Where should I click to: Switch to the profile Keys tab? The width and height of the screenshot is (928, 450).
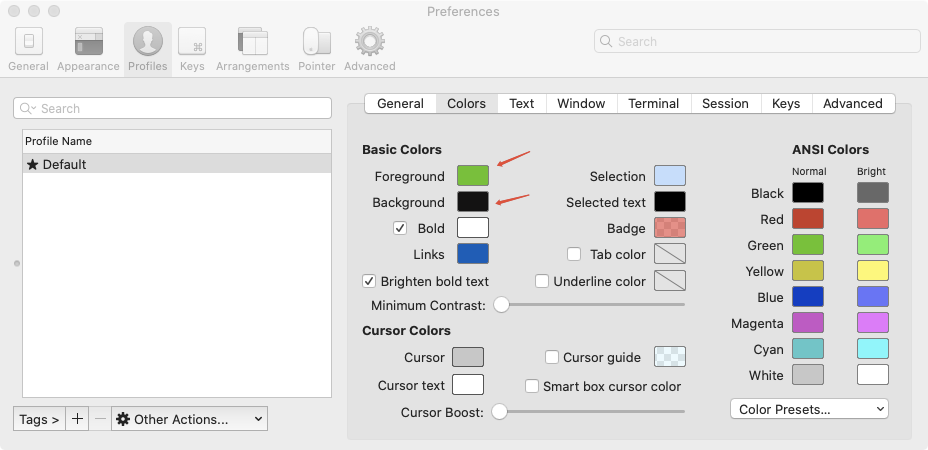click(x=786, y=104)
